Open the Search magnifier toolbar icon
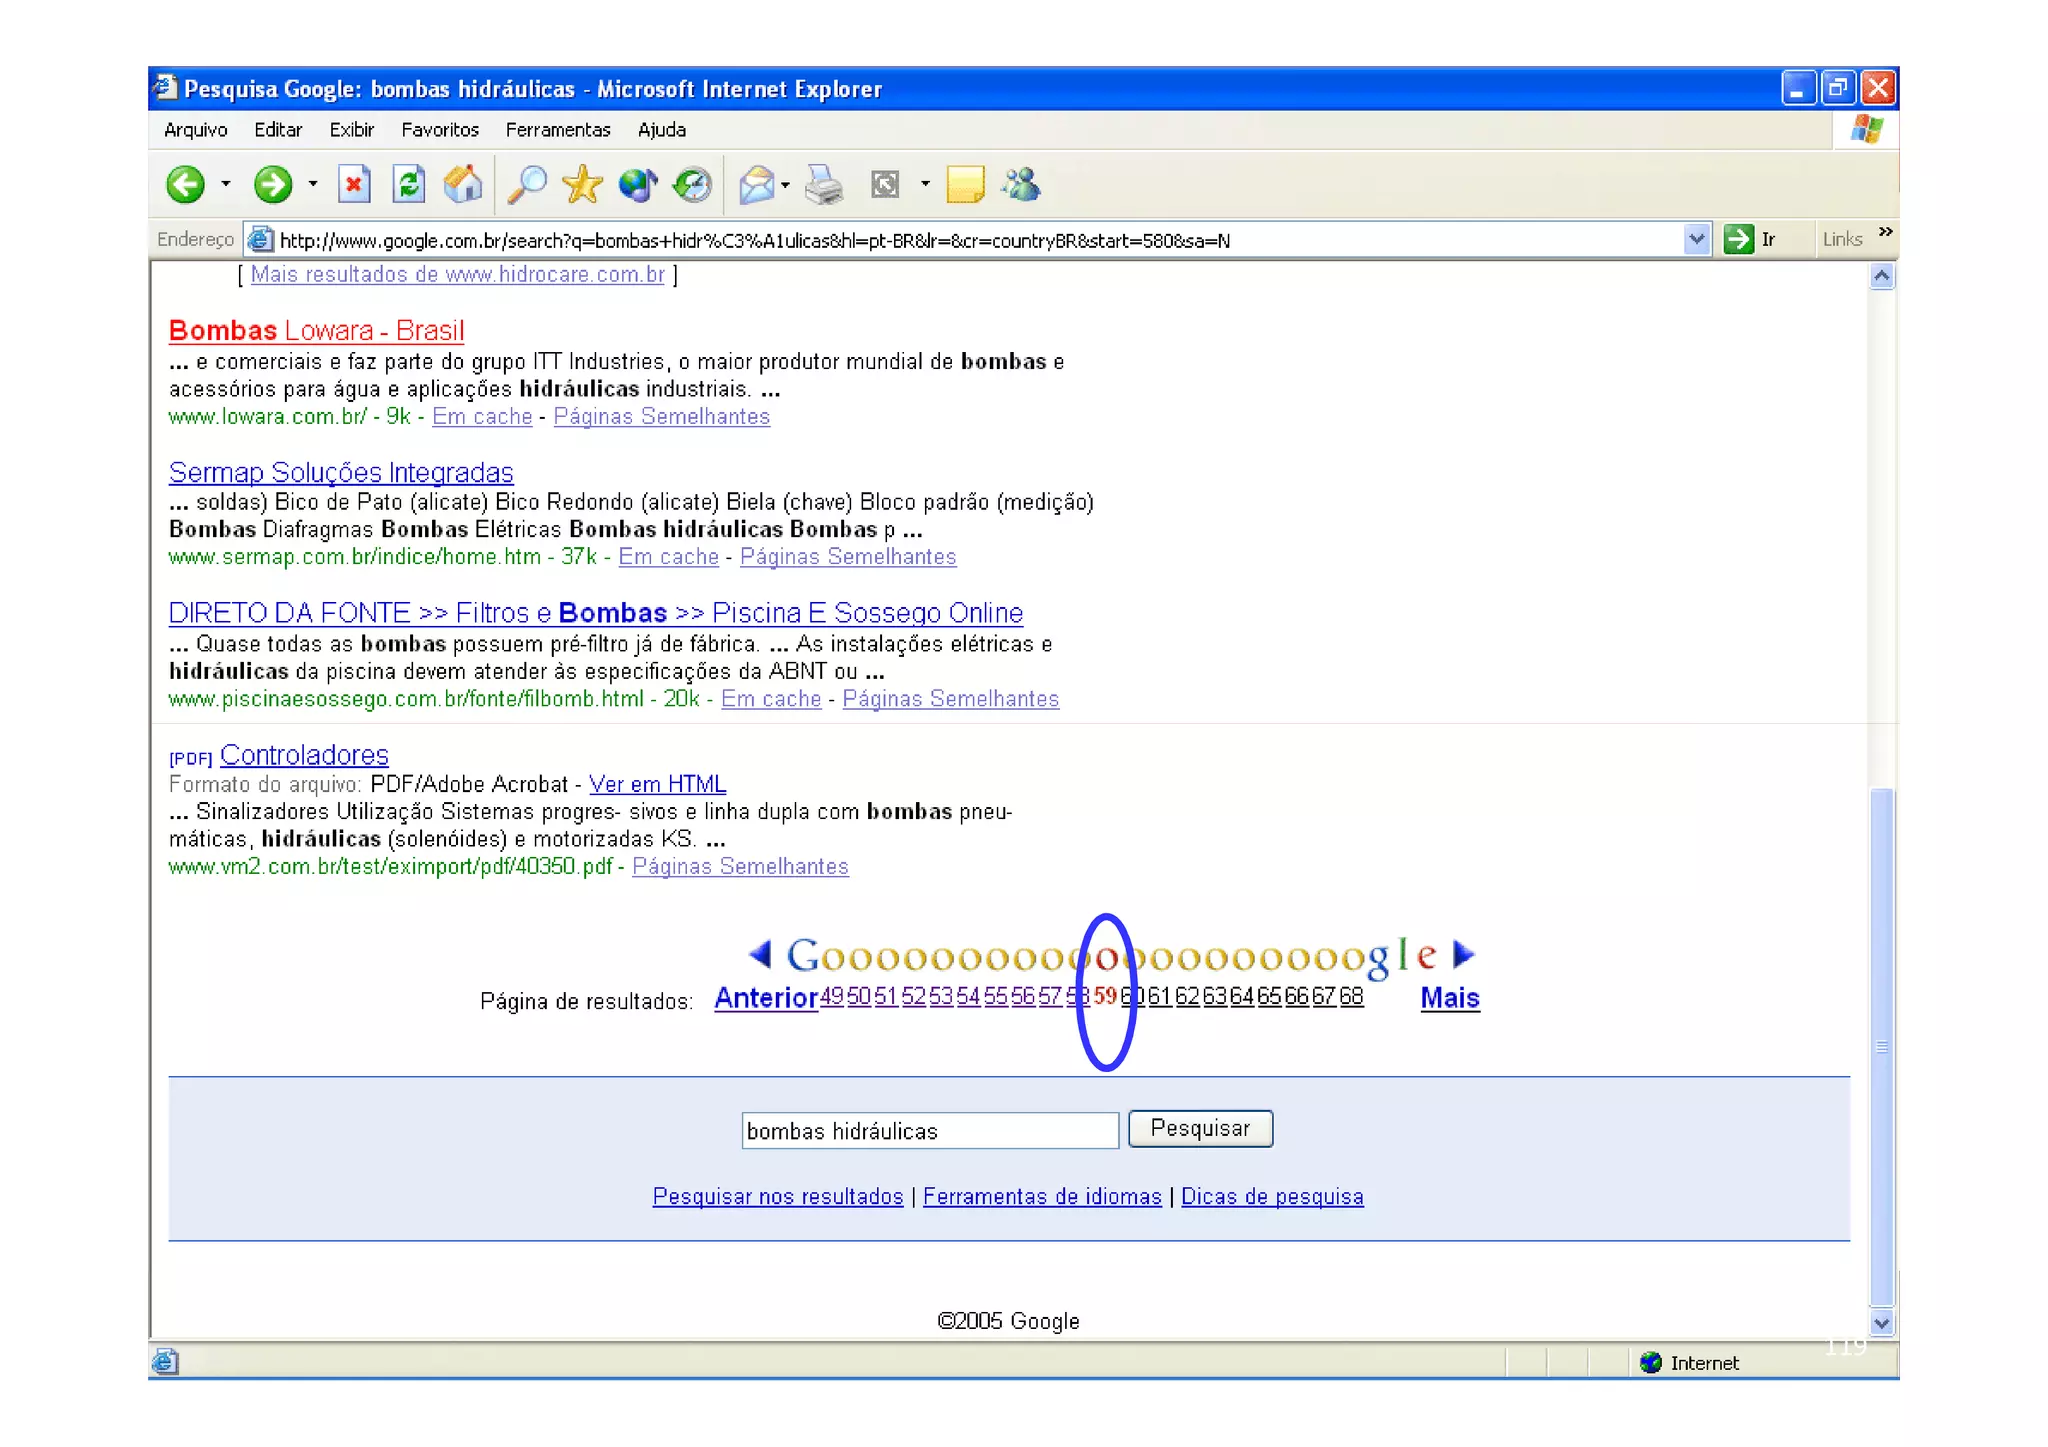 (527, 185)
